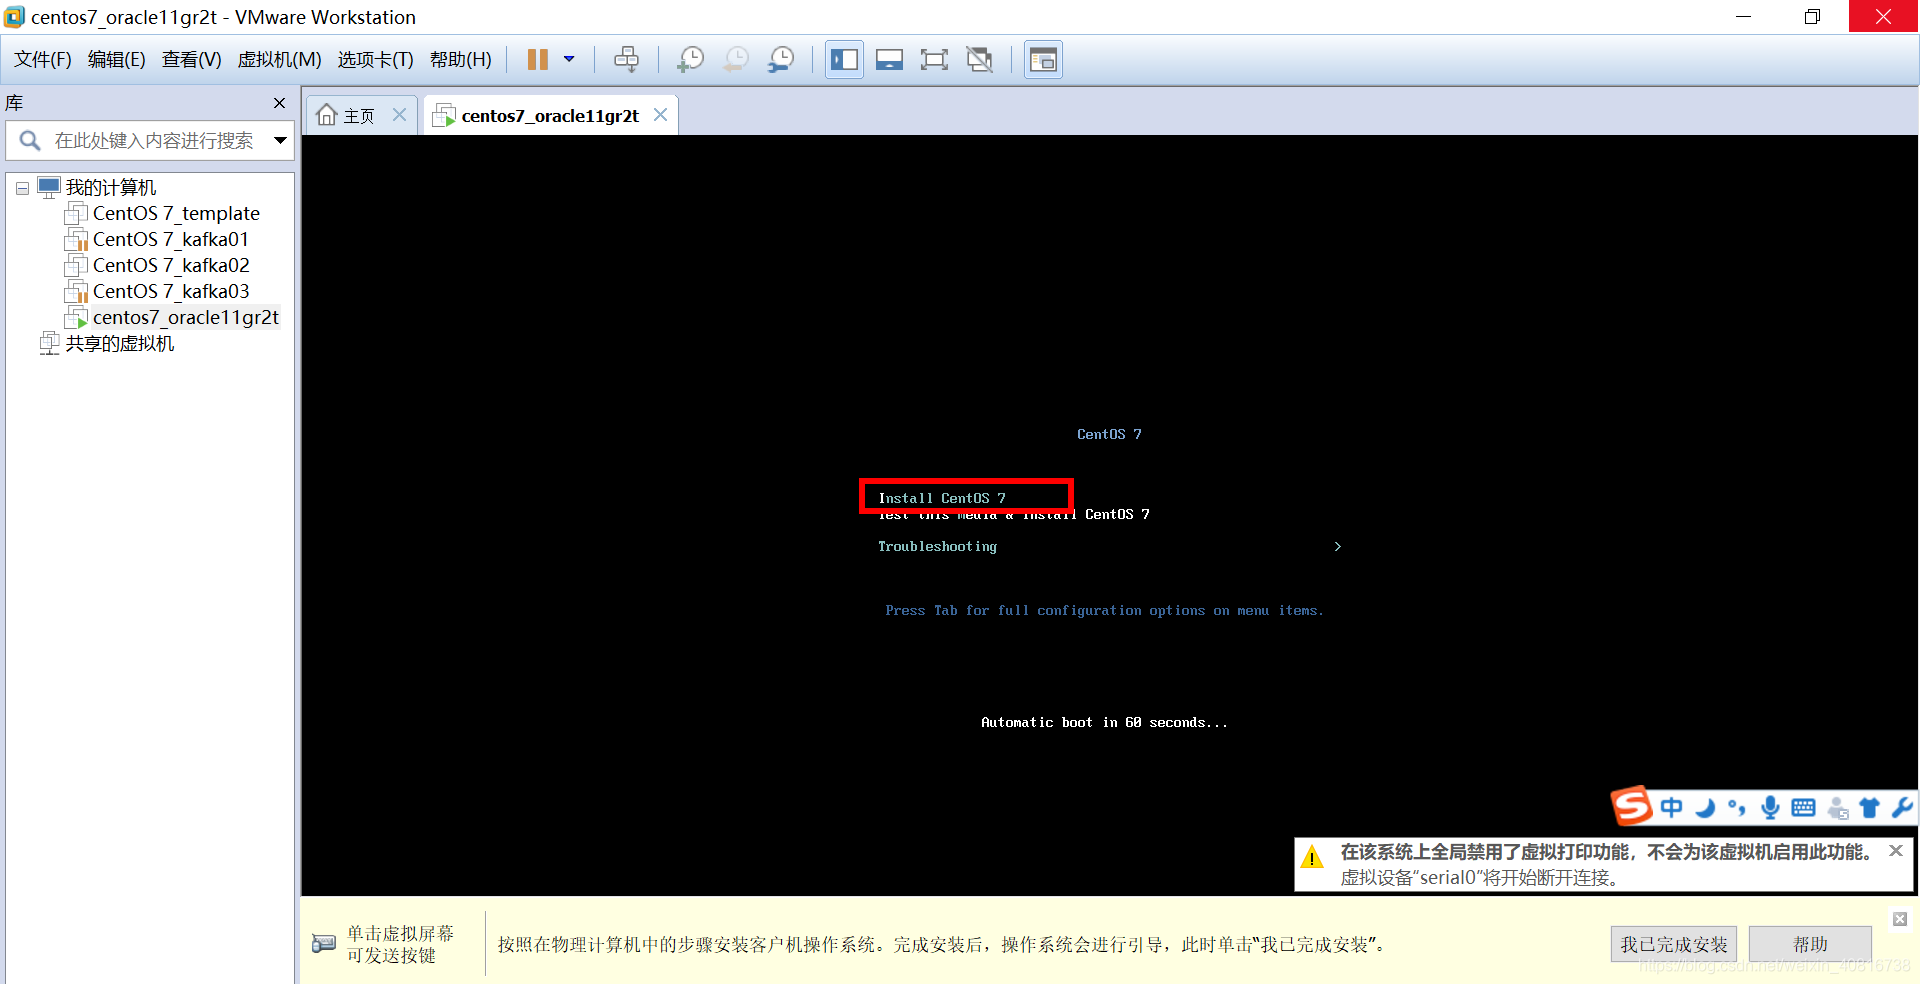This screenshot has width=1920, height=984.
Task: Choose Test this media & install CentOS 7
Action: 1014,514
